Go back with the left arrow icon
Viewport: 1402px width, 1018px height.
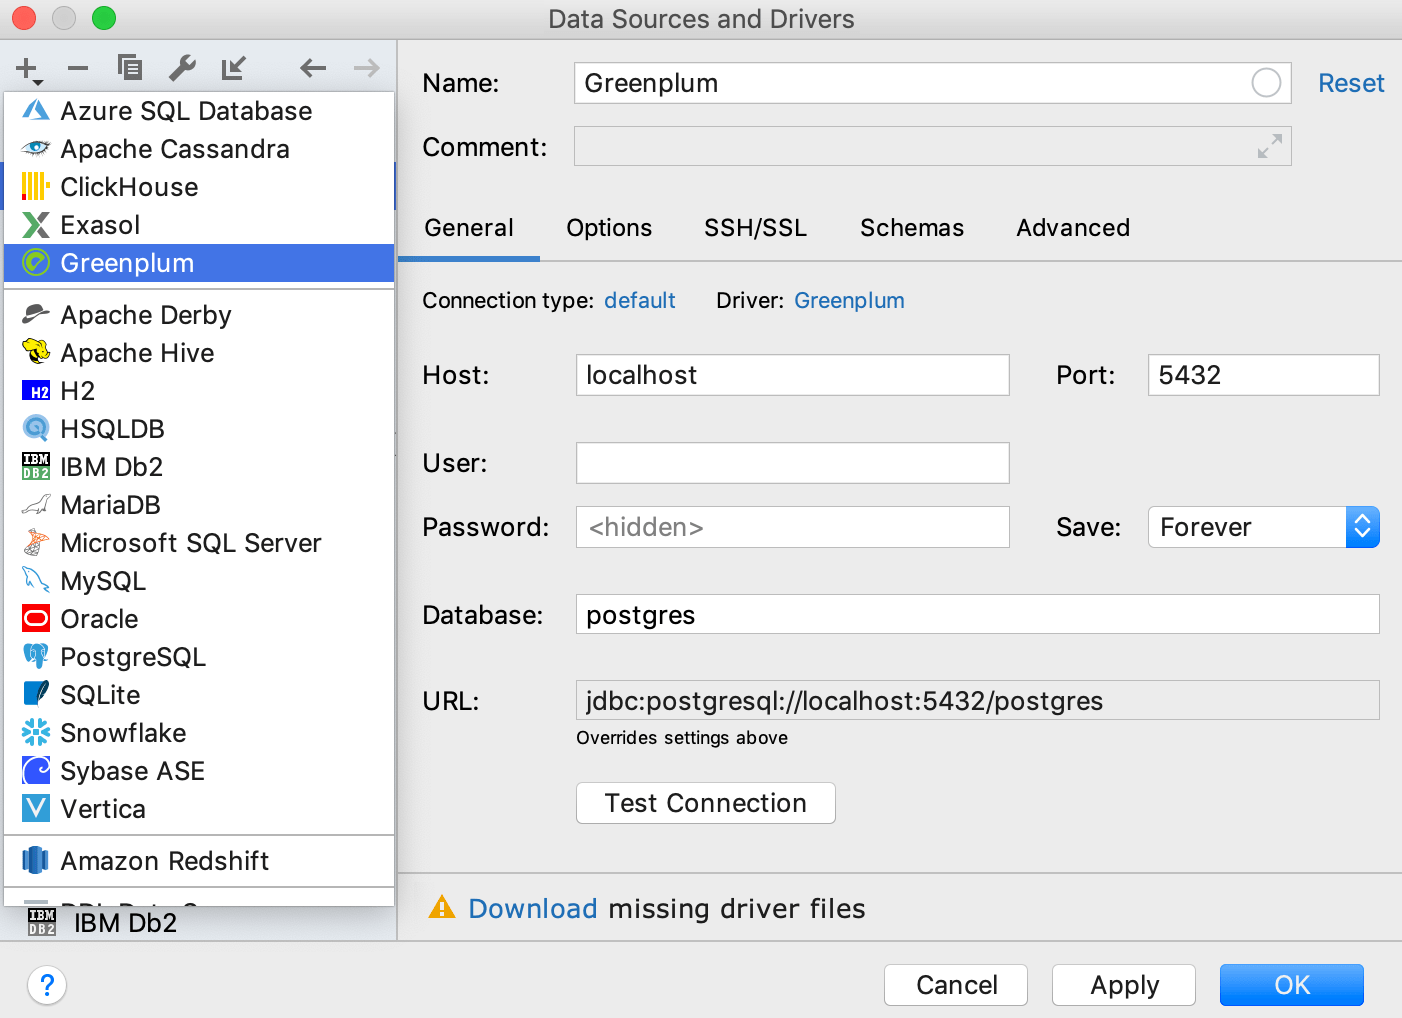[313, 68]
